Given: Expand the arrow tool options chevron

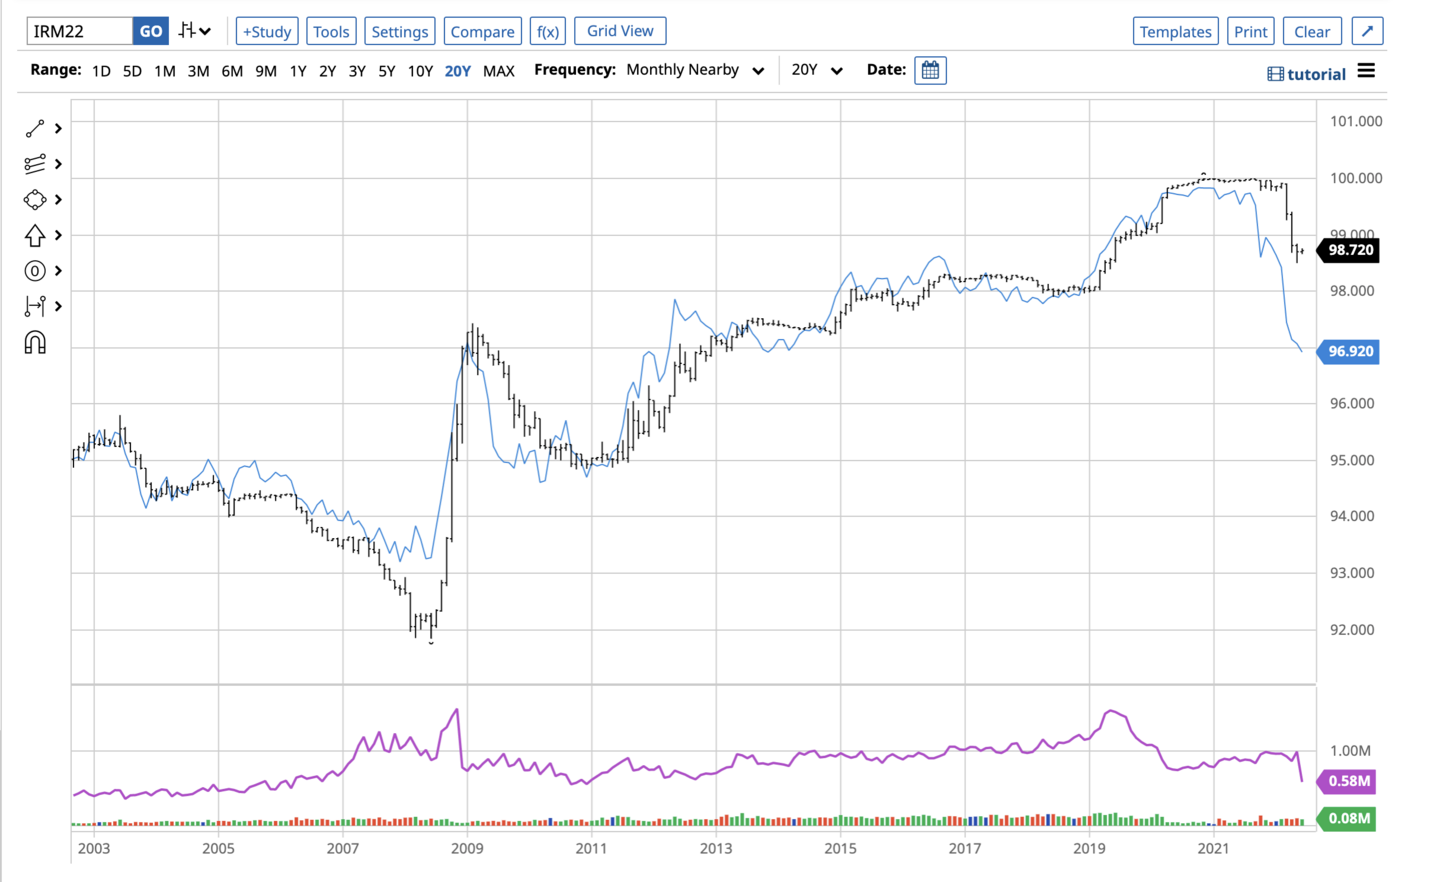Looking at the screenshot, I should point(58,235).
